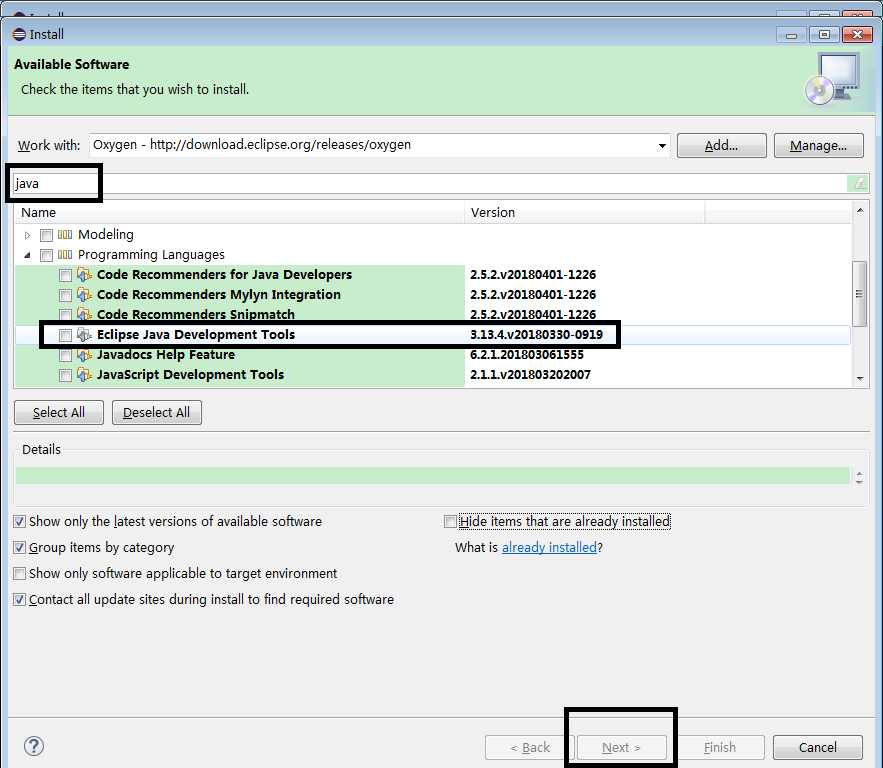Click the Eclipse logo in the title bar
This screenshot has width=883, height=768.
point(17,33)
